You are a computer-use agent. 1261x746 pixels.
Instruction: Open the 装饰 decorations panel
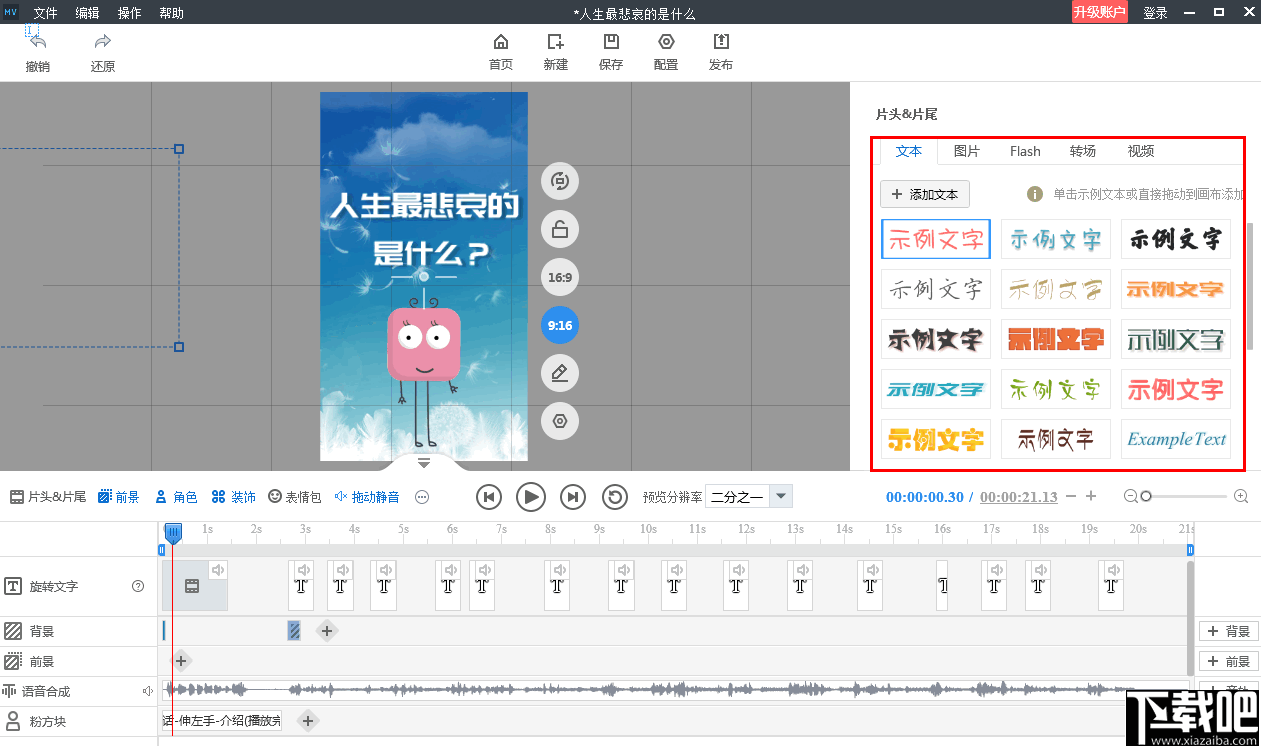coord(233,496)
